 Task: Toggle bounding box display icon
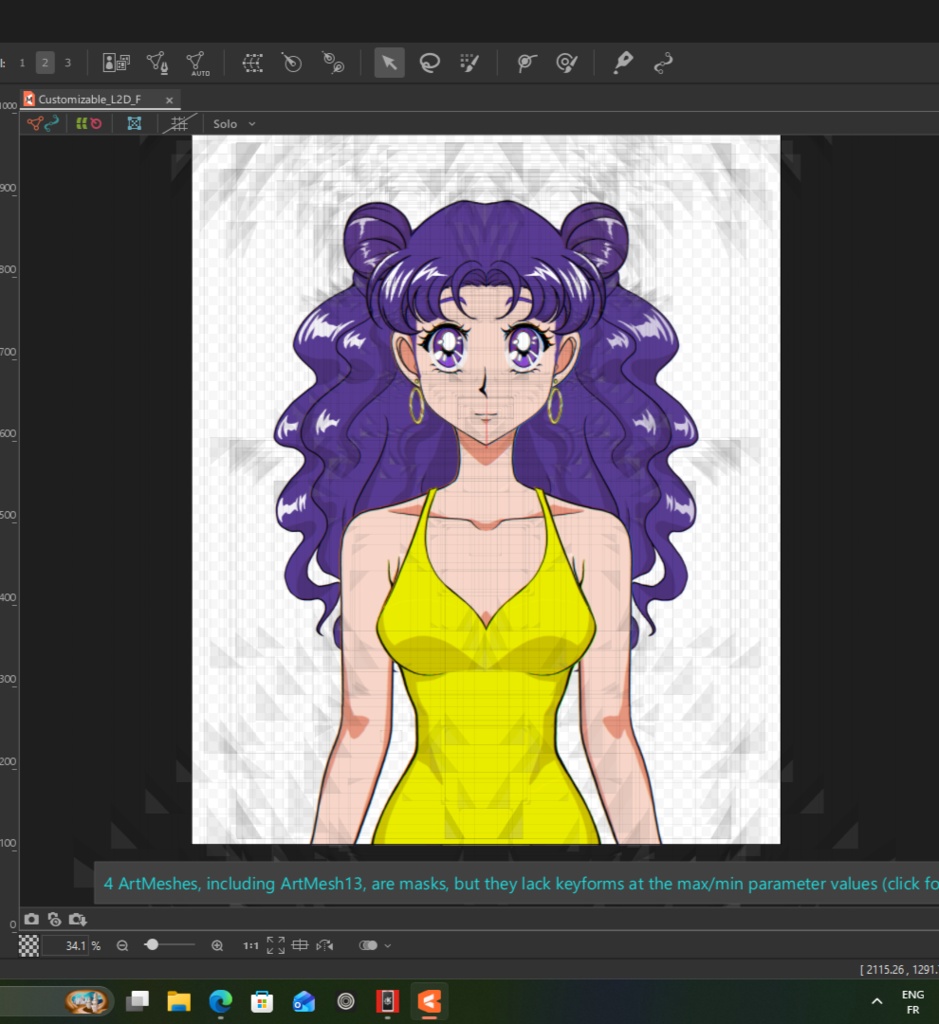135,123
